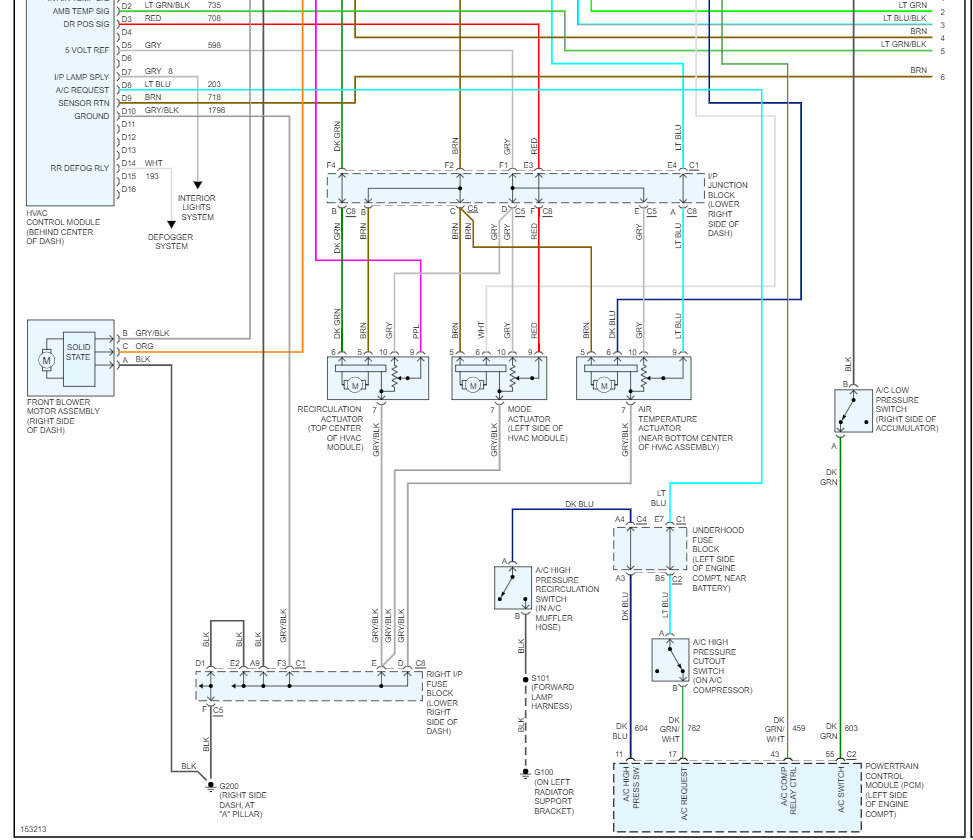This screenshot has width=973, height=840.
Task: Click the blower motor M symbol
Action: pyautogui.click(x=47, y=360)
